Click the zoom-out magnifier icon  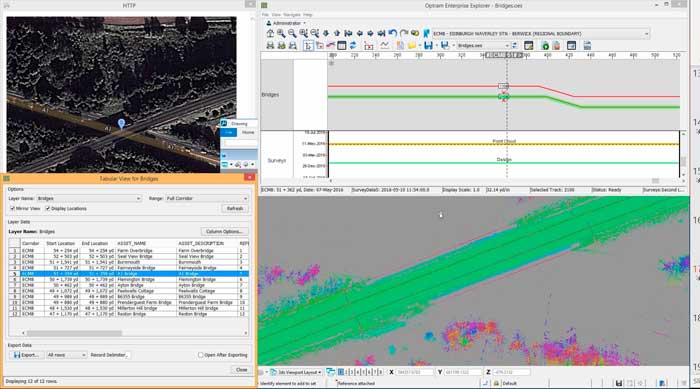pyautogui.click(x=292, y=33)
